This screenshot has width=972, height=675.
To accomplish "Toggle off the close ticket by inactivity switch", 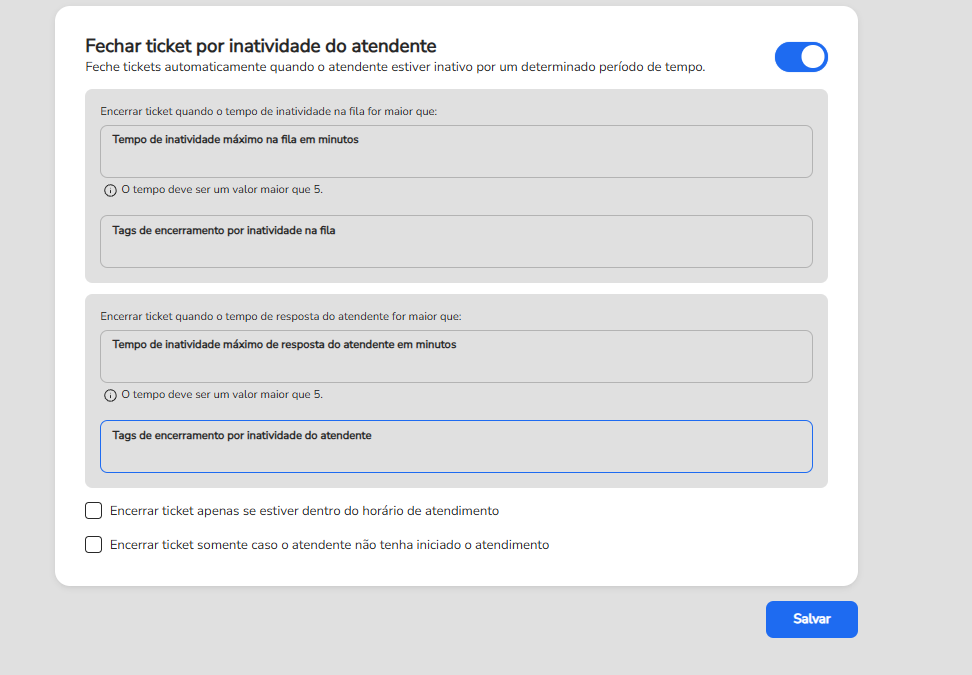I will [801, 57].
